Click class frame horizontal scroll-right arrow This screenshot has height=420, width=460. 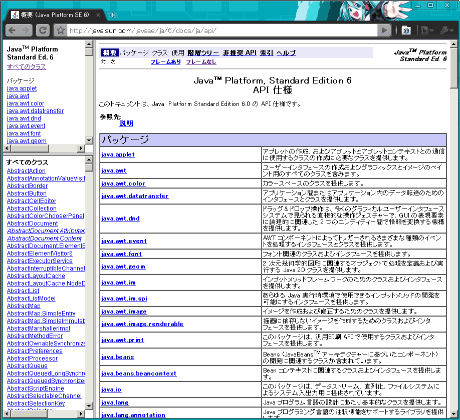[x=81, y=414]
